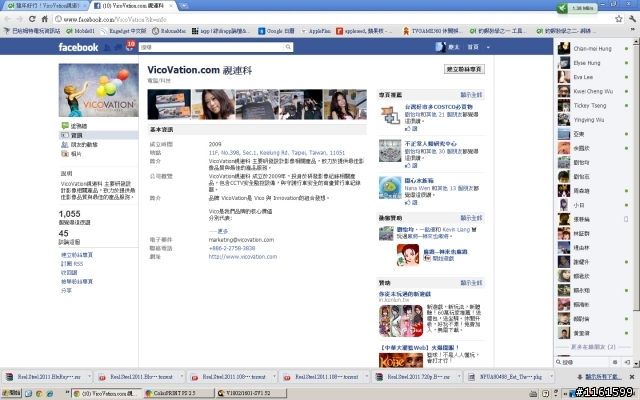Click the browser back arrow

(7, 19)
